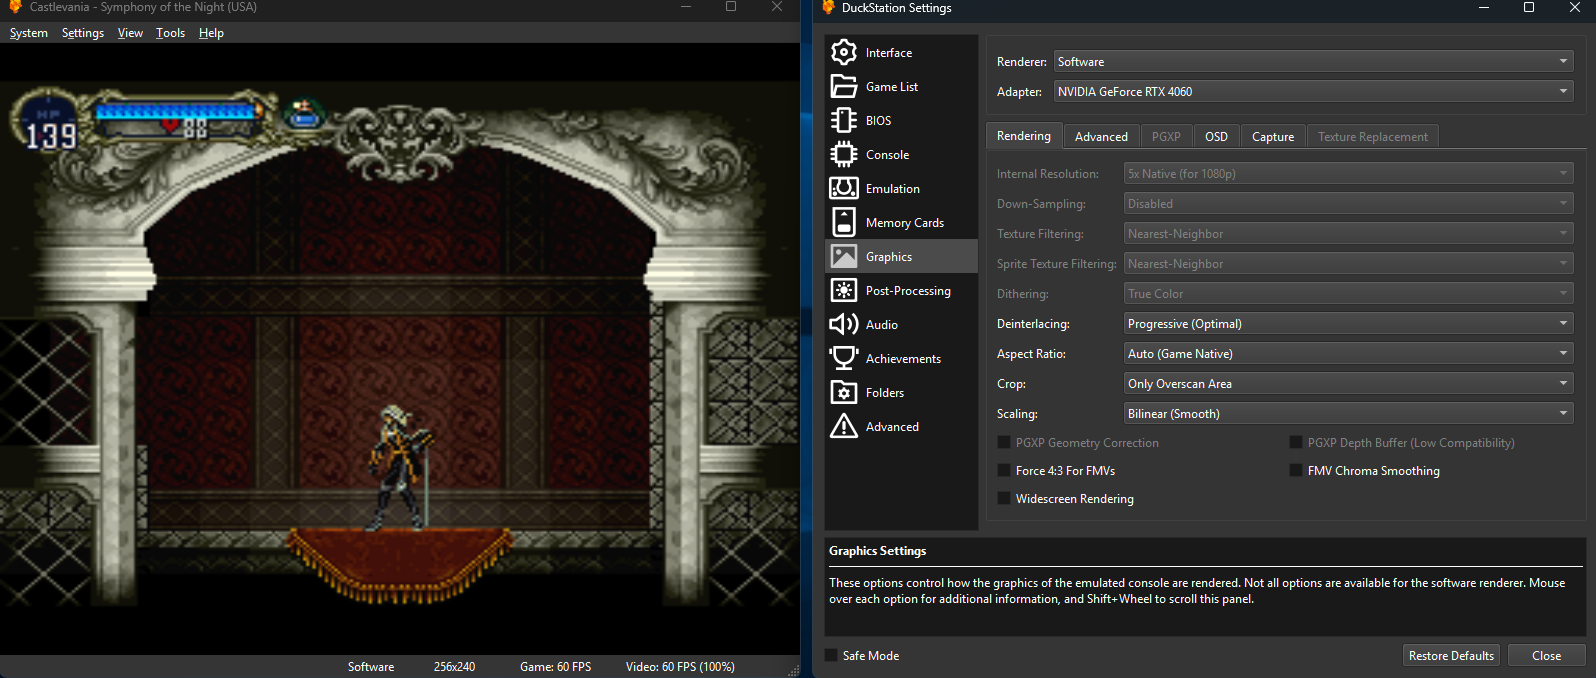Click the Castlevania window DuckStation logo
The width and height of the screenshot is (1596, 678).
[15, 7]
